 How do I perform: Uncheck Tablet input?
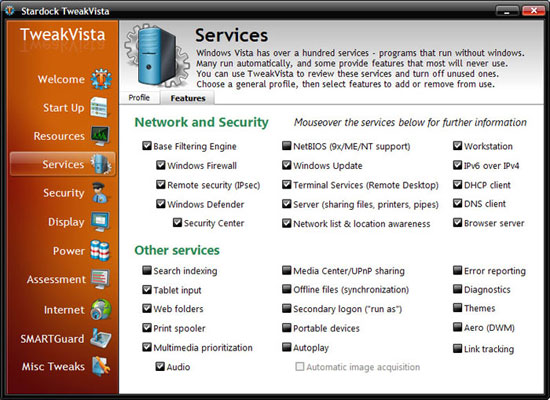(147, 289)
